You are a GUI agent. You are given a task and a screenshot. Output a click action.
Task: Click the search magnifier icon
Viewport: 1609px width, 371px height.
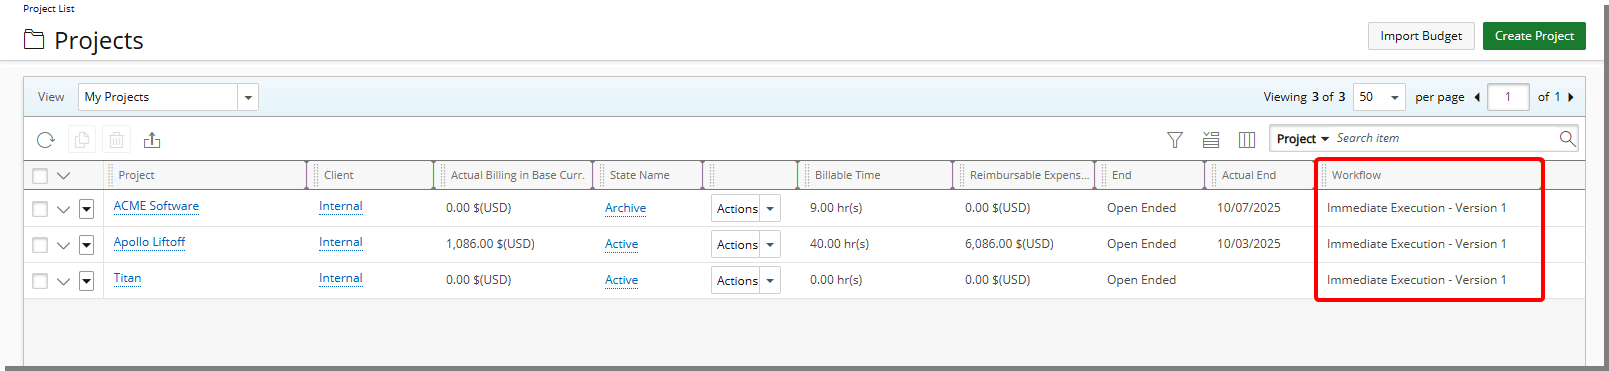point(1567,138)
